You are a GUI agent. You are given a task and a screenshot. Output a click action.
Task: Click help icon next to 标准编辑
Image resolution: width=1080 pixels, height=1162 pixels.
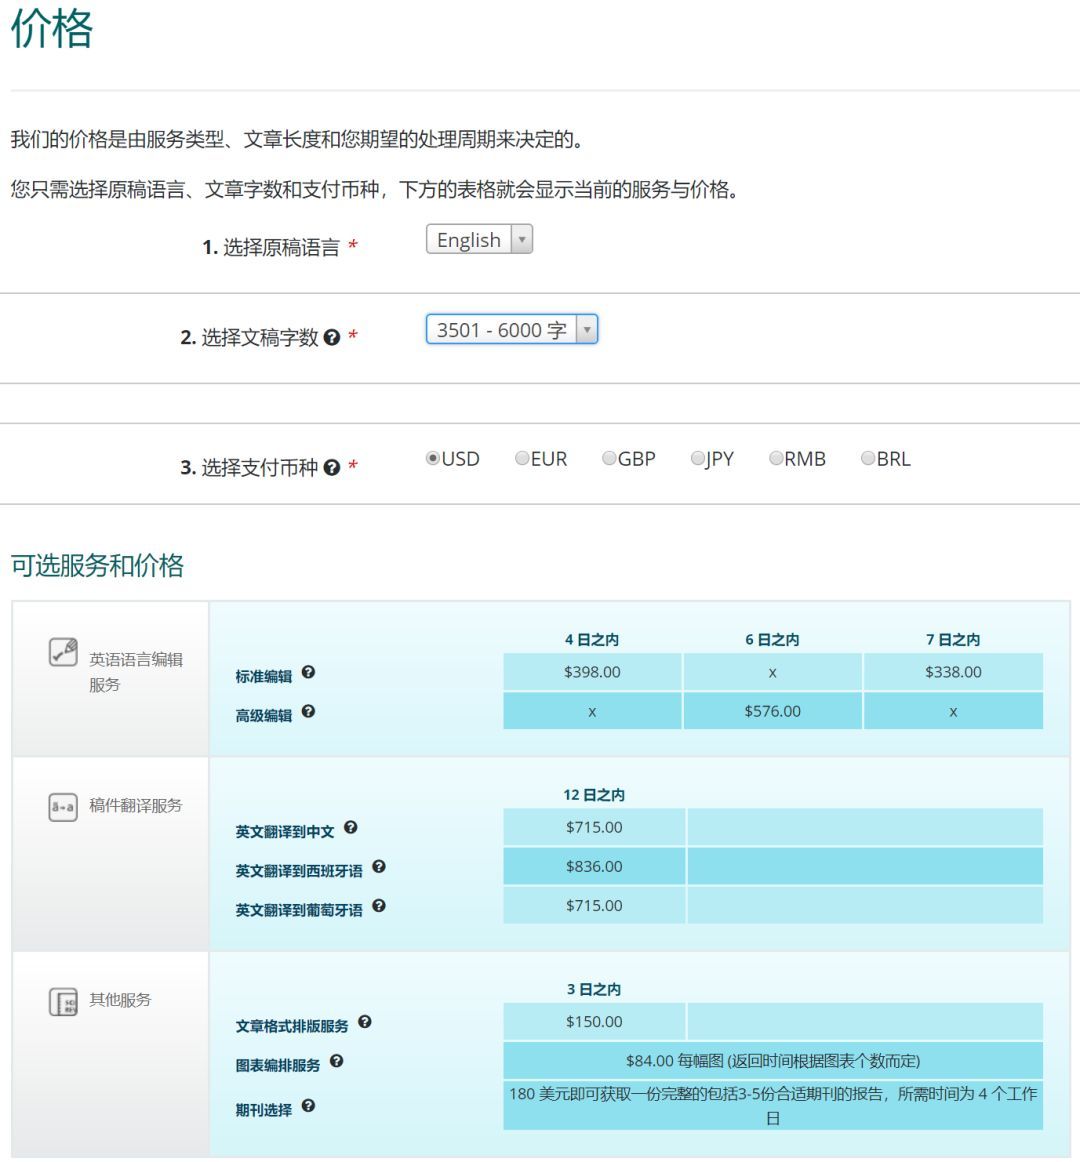point(308,673)
